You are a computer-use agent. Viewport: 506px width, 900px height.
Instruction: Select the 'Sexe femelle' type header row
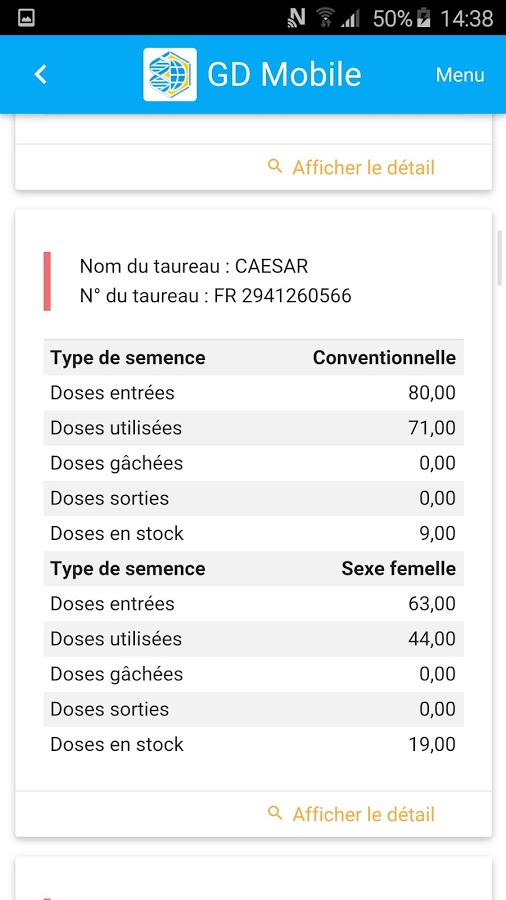pyautogui.click(x=254, y=569)
